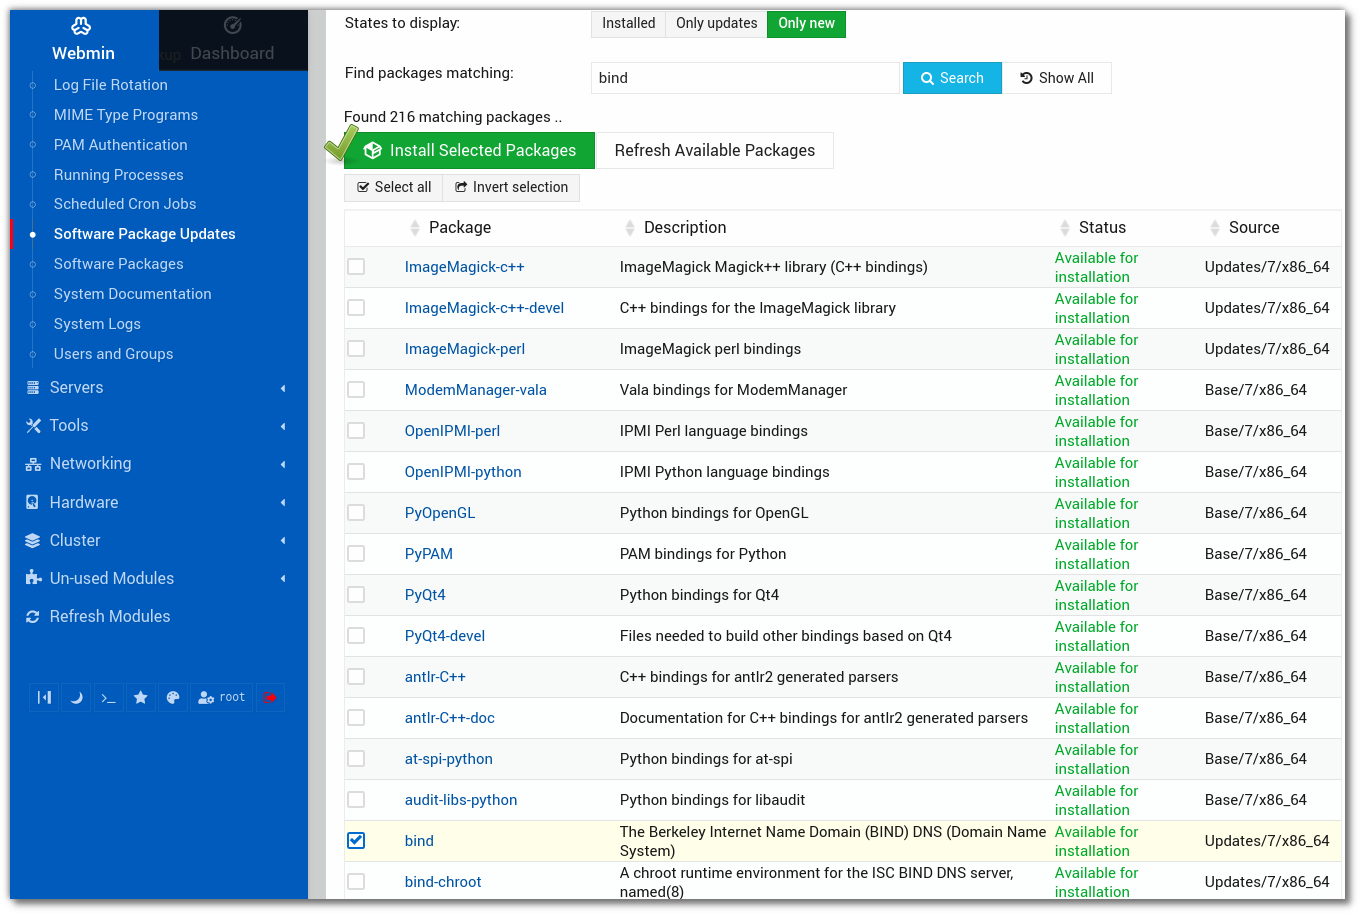Click the Un-used Modules puzzle icon
The image size is (1361, 915).
click(33, 579)
